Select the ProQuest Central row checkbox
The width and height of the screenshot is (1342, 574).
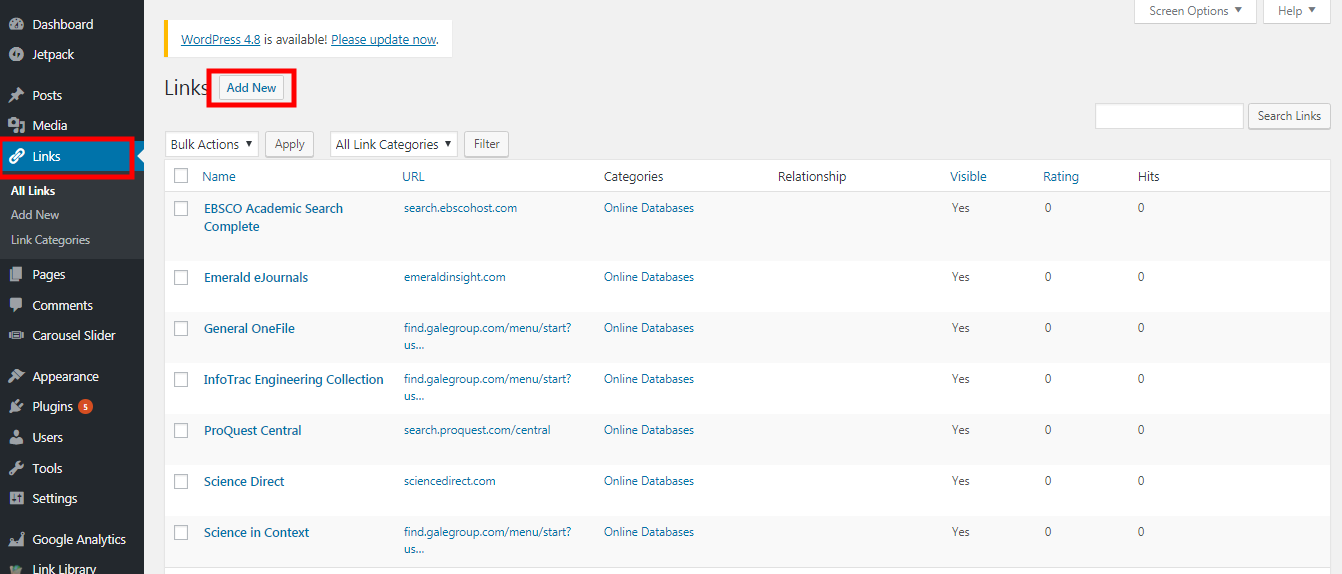point(181,431)
